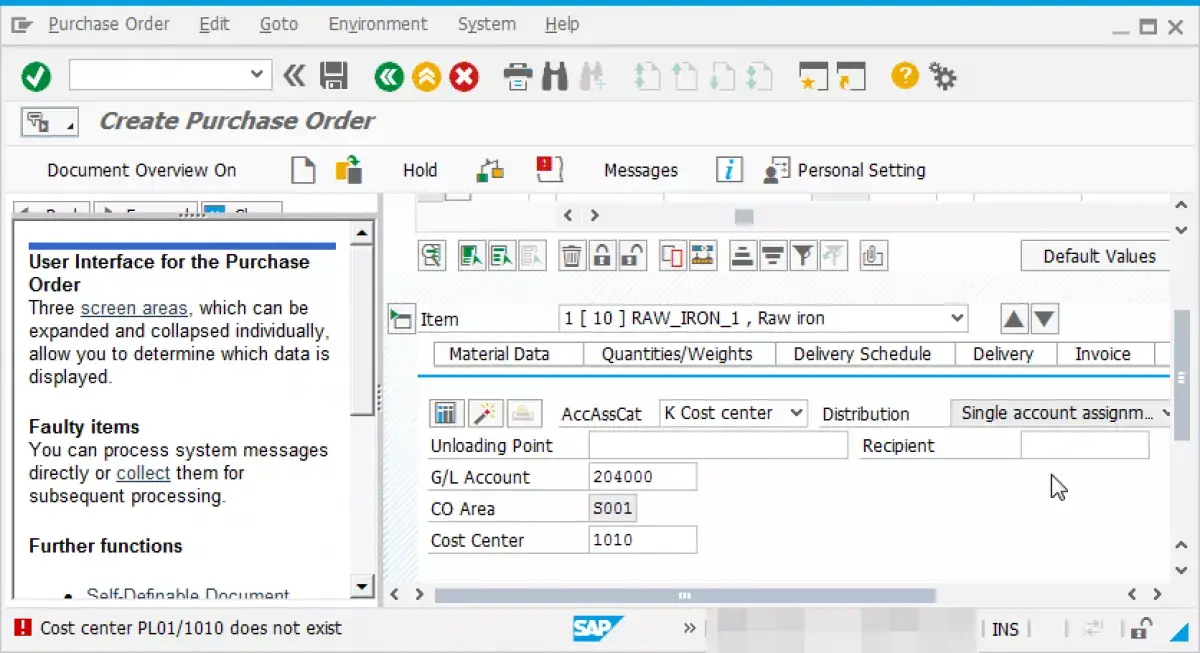Open the Edit menu
1200x653 pixels.
[x=214, y=24]
